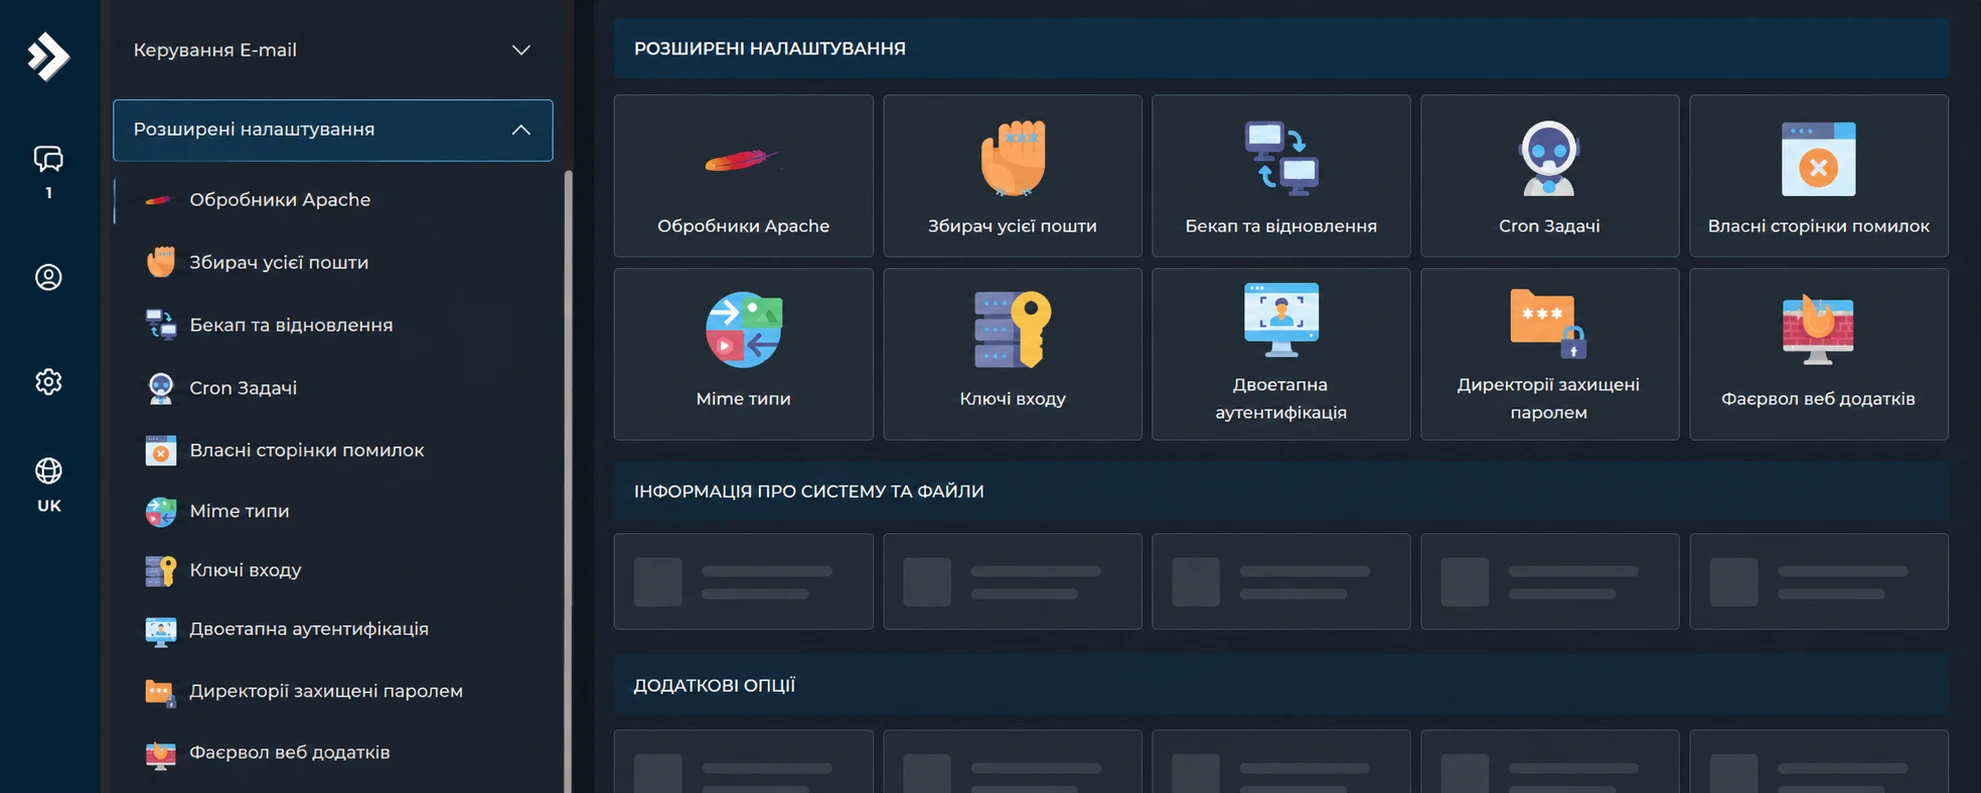Image resolution: width=1981 pixels, height=793 pixels.
Task: Click the robot icon beside sidebar Cron Задачі
Action: point(160,388)
